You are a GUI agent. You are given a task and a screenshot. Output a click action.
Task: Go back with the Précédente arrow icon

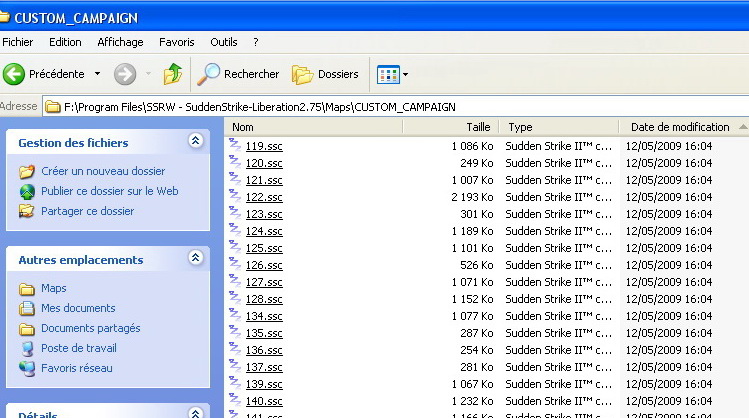(x=14, y=74)
